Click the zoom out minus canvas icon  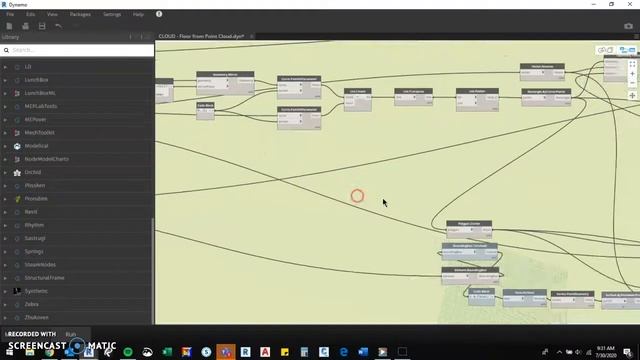point(632,83)
